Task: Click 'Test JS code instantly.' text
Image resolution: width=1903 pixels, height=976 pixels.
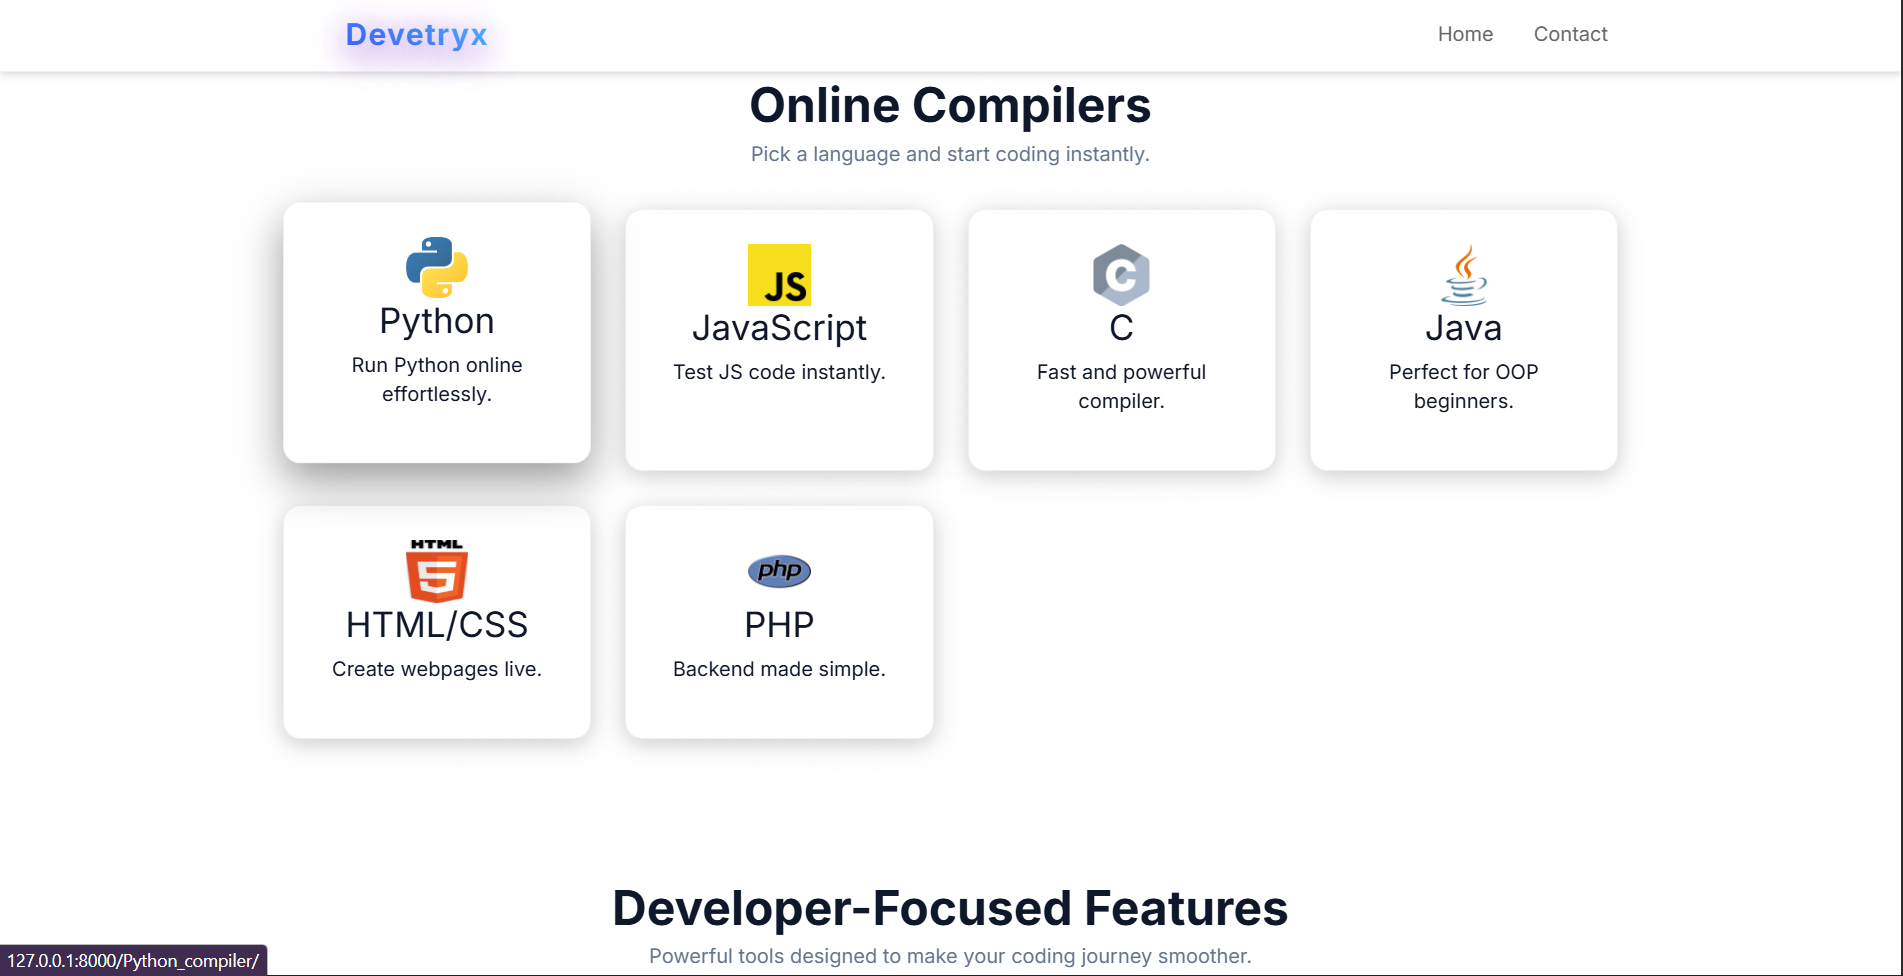Action: click(779, 372)
